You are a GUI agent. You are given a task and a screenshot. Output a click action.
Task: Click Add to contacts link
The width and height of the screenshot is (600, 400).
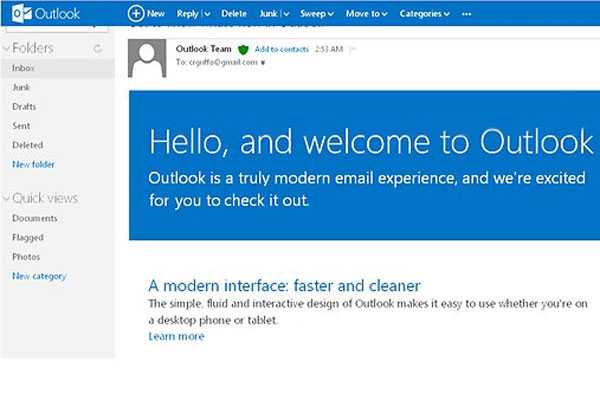[282, 49]
